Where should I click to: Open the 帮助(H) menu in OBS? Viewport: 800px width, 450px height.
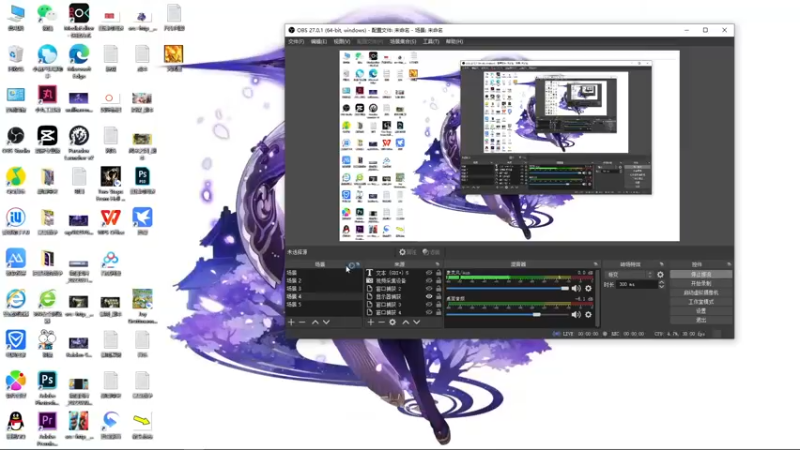click(454, 41)
